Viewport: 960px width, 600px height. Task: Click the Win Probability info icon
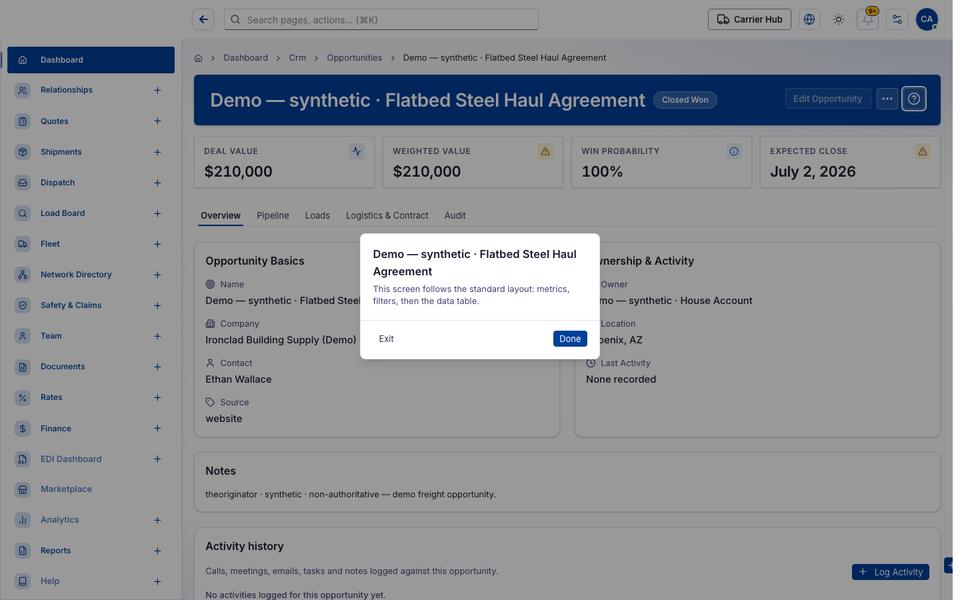(x=733, y=151)
